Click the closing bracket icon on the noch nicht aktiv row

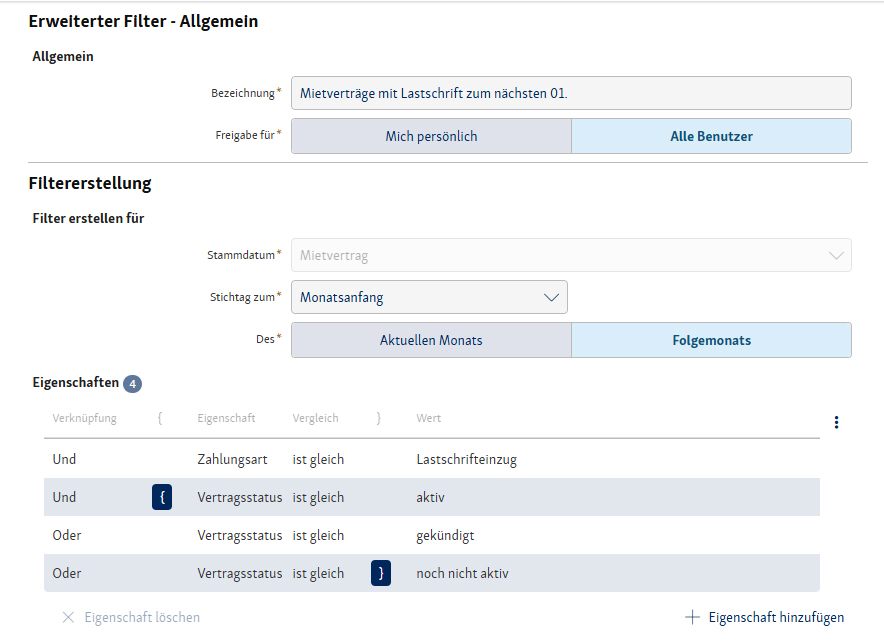coord(380,573)
